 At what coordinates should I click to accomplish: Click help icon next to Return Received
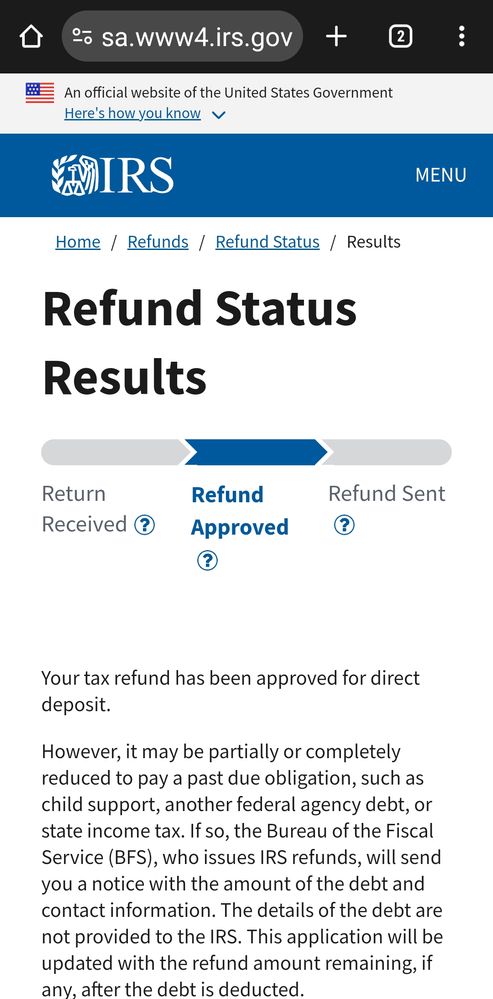(145, 525)
